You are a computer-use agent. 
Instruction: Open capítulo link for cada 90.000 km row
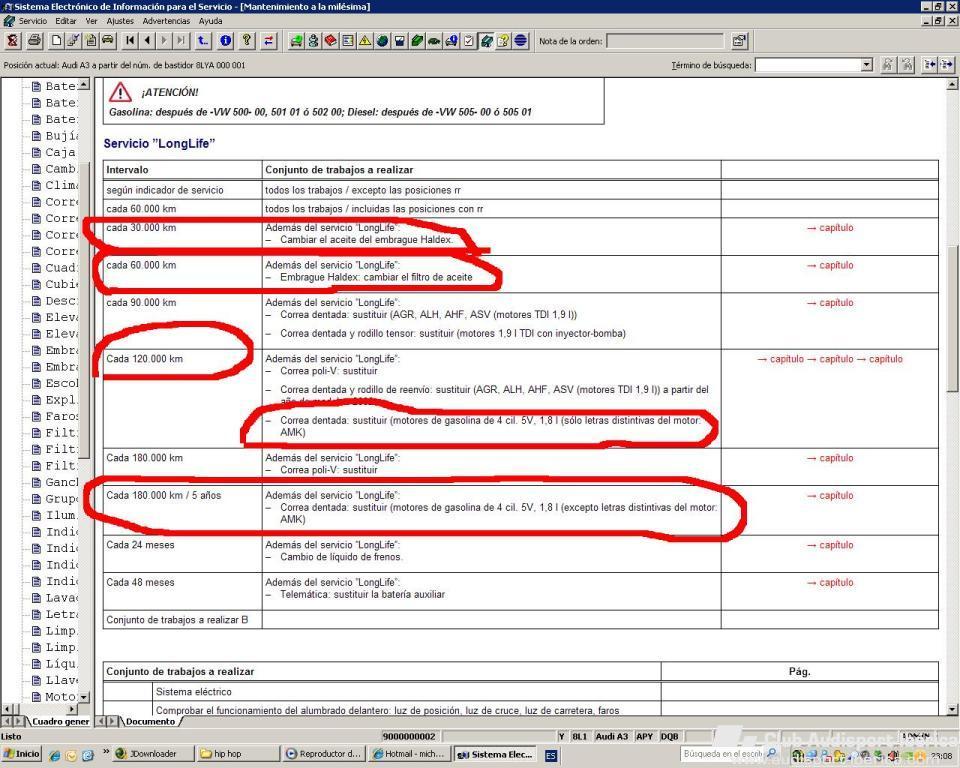pos(830,303)
